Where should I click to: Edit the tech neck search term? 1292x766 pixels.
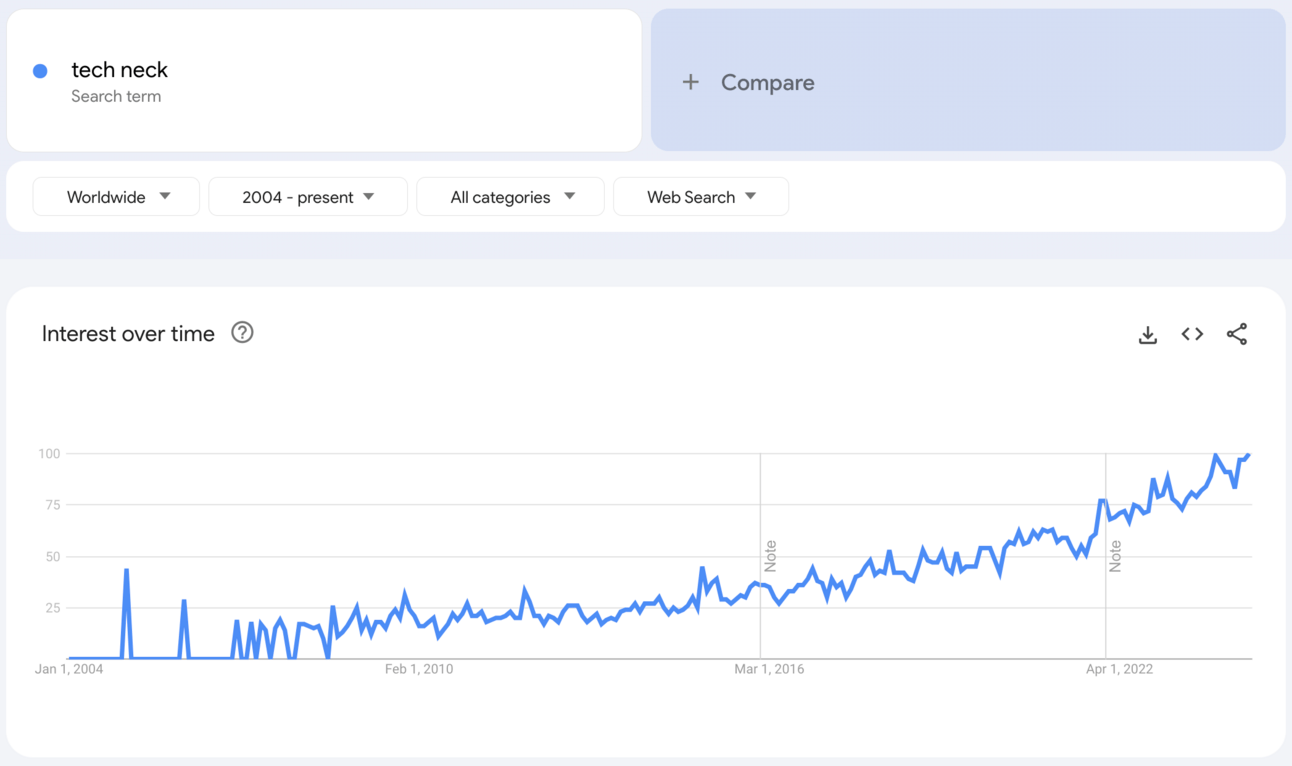pyautogui.click(x=120, y=70)
